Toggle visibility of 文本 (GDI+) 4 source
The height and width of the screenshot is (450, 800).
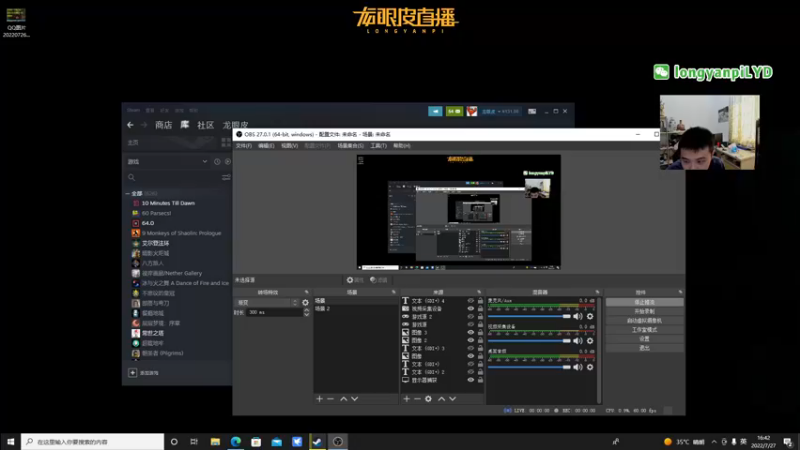(x=470, y=301)
